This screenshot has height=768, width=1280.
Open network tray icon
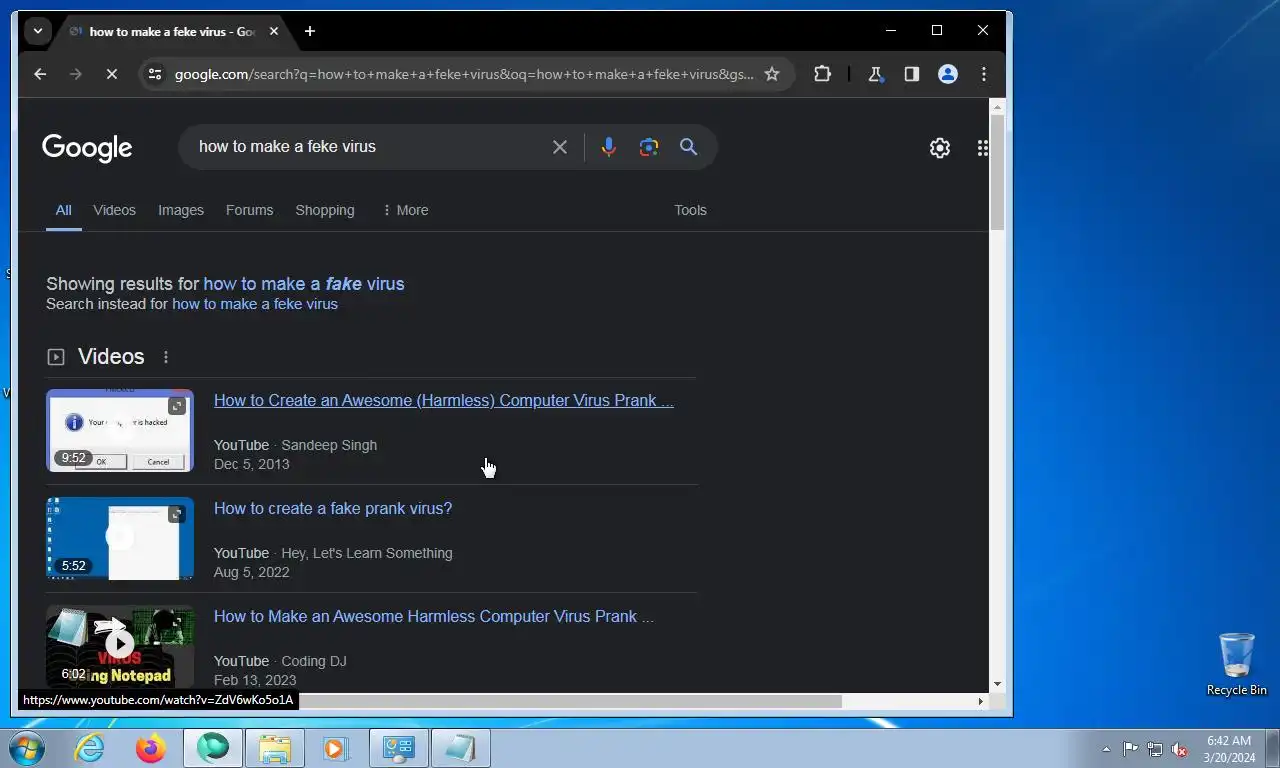[1155, 749]
